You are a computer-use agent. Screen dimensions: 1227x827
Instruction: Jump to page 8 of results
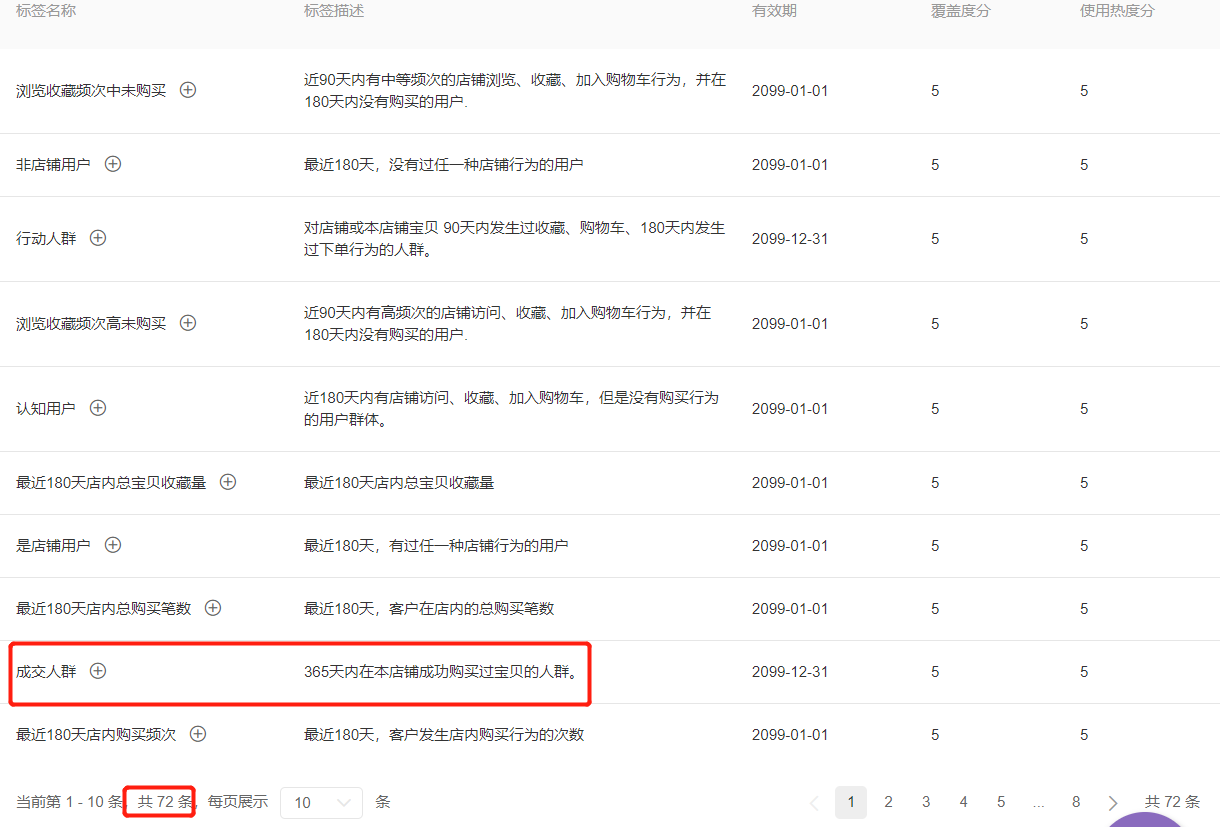1076,802
